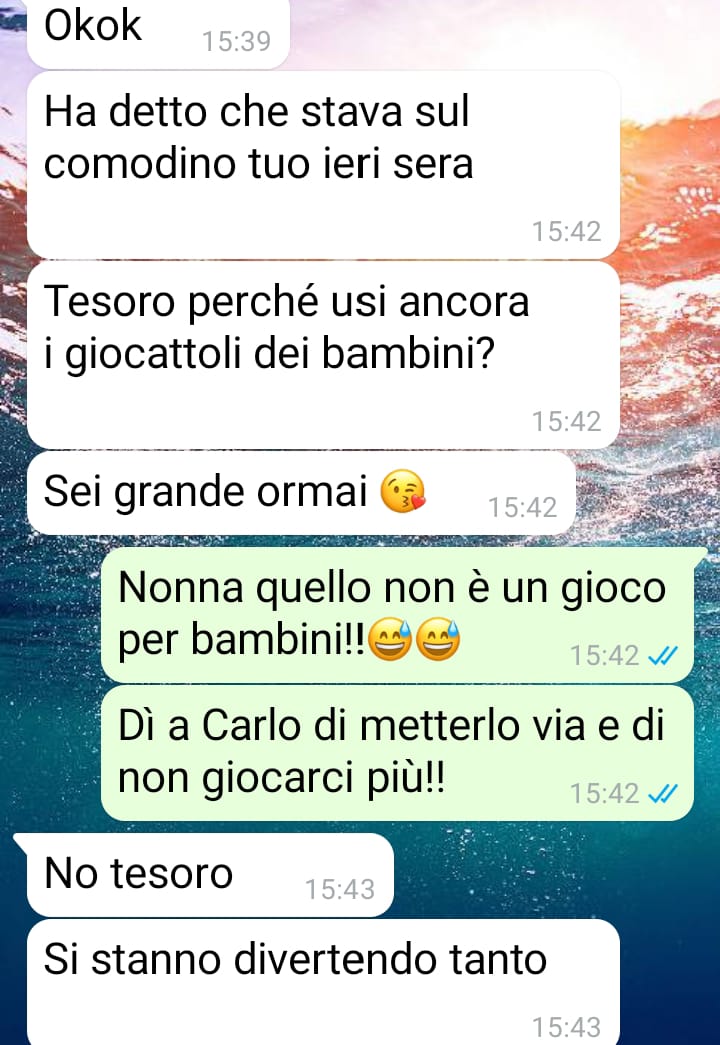Click the 15:42 timestamp beside the kiss emoji

coord(523,507)
